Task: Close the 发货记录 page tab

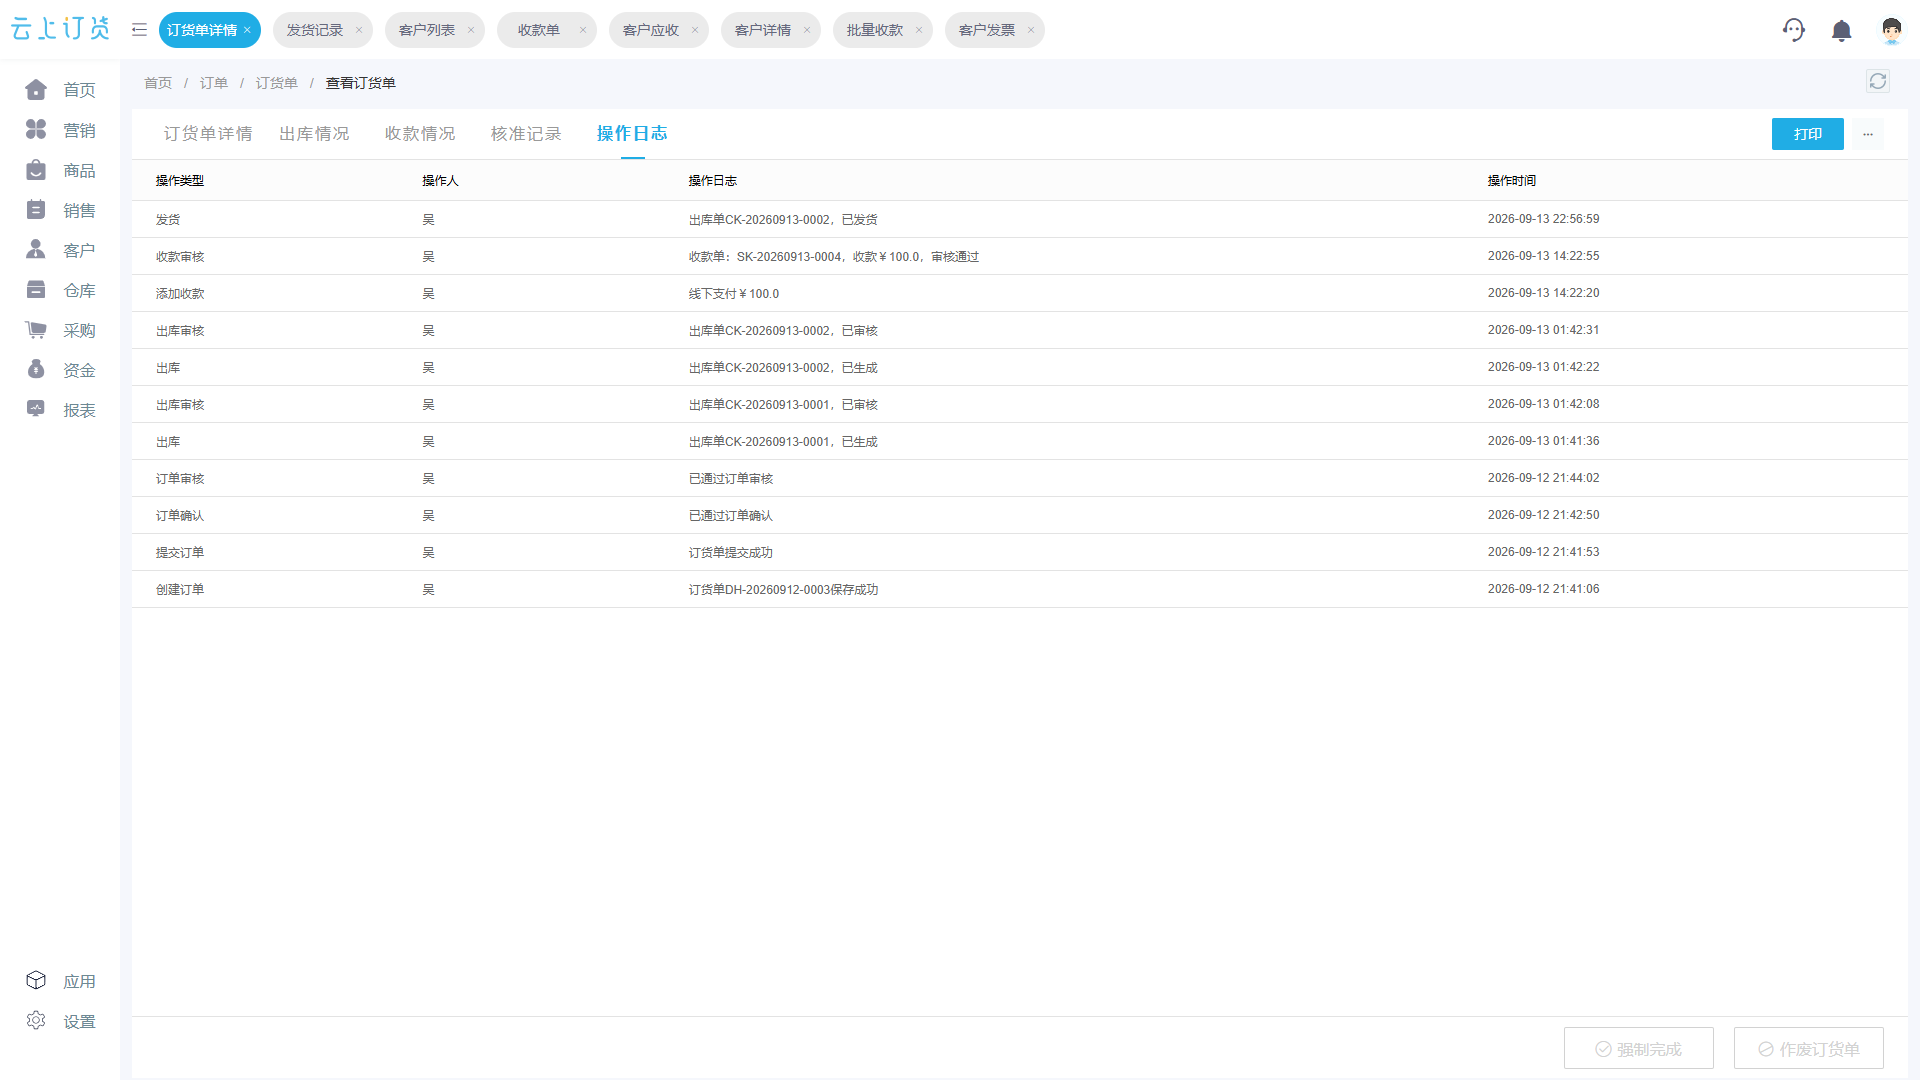Action: pos(359,30)
